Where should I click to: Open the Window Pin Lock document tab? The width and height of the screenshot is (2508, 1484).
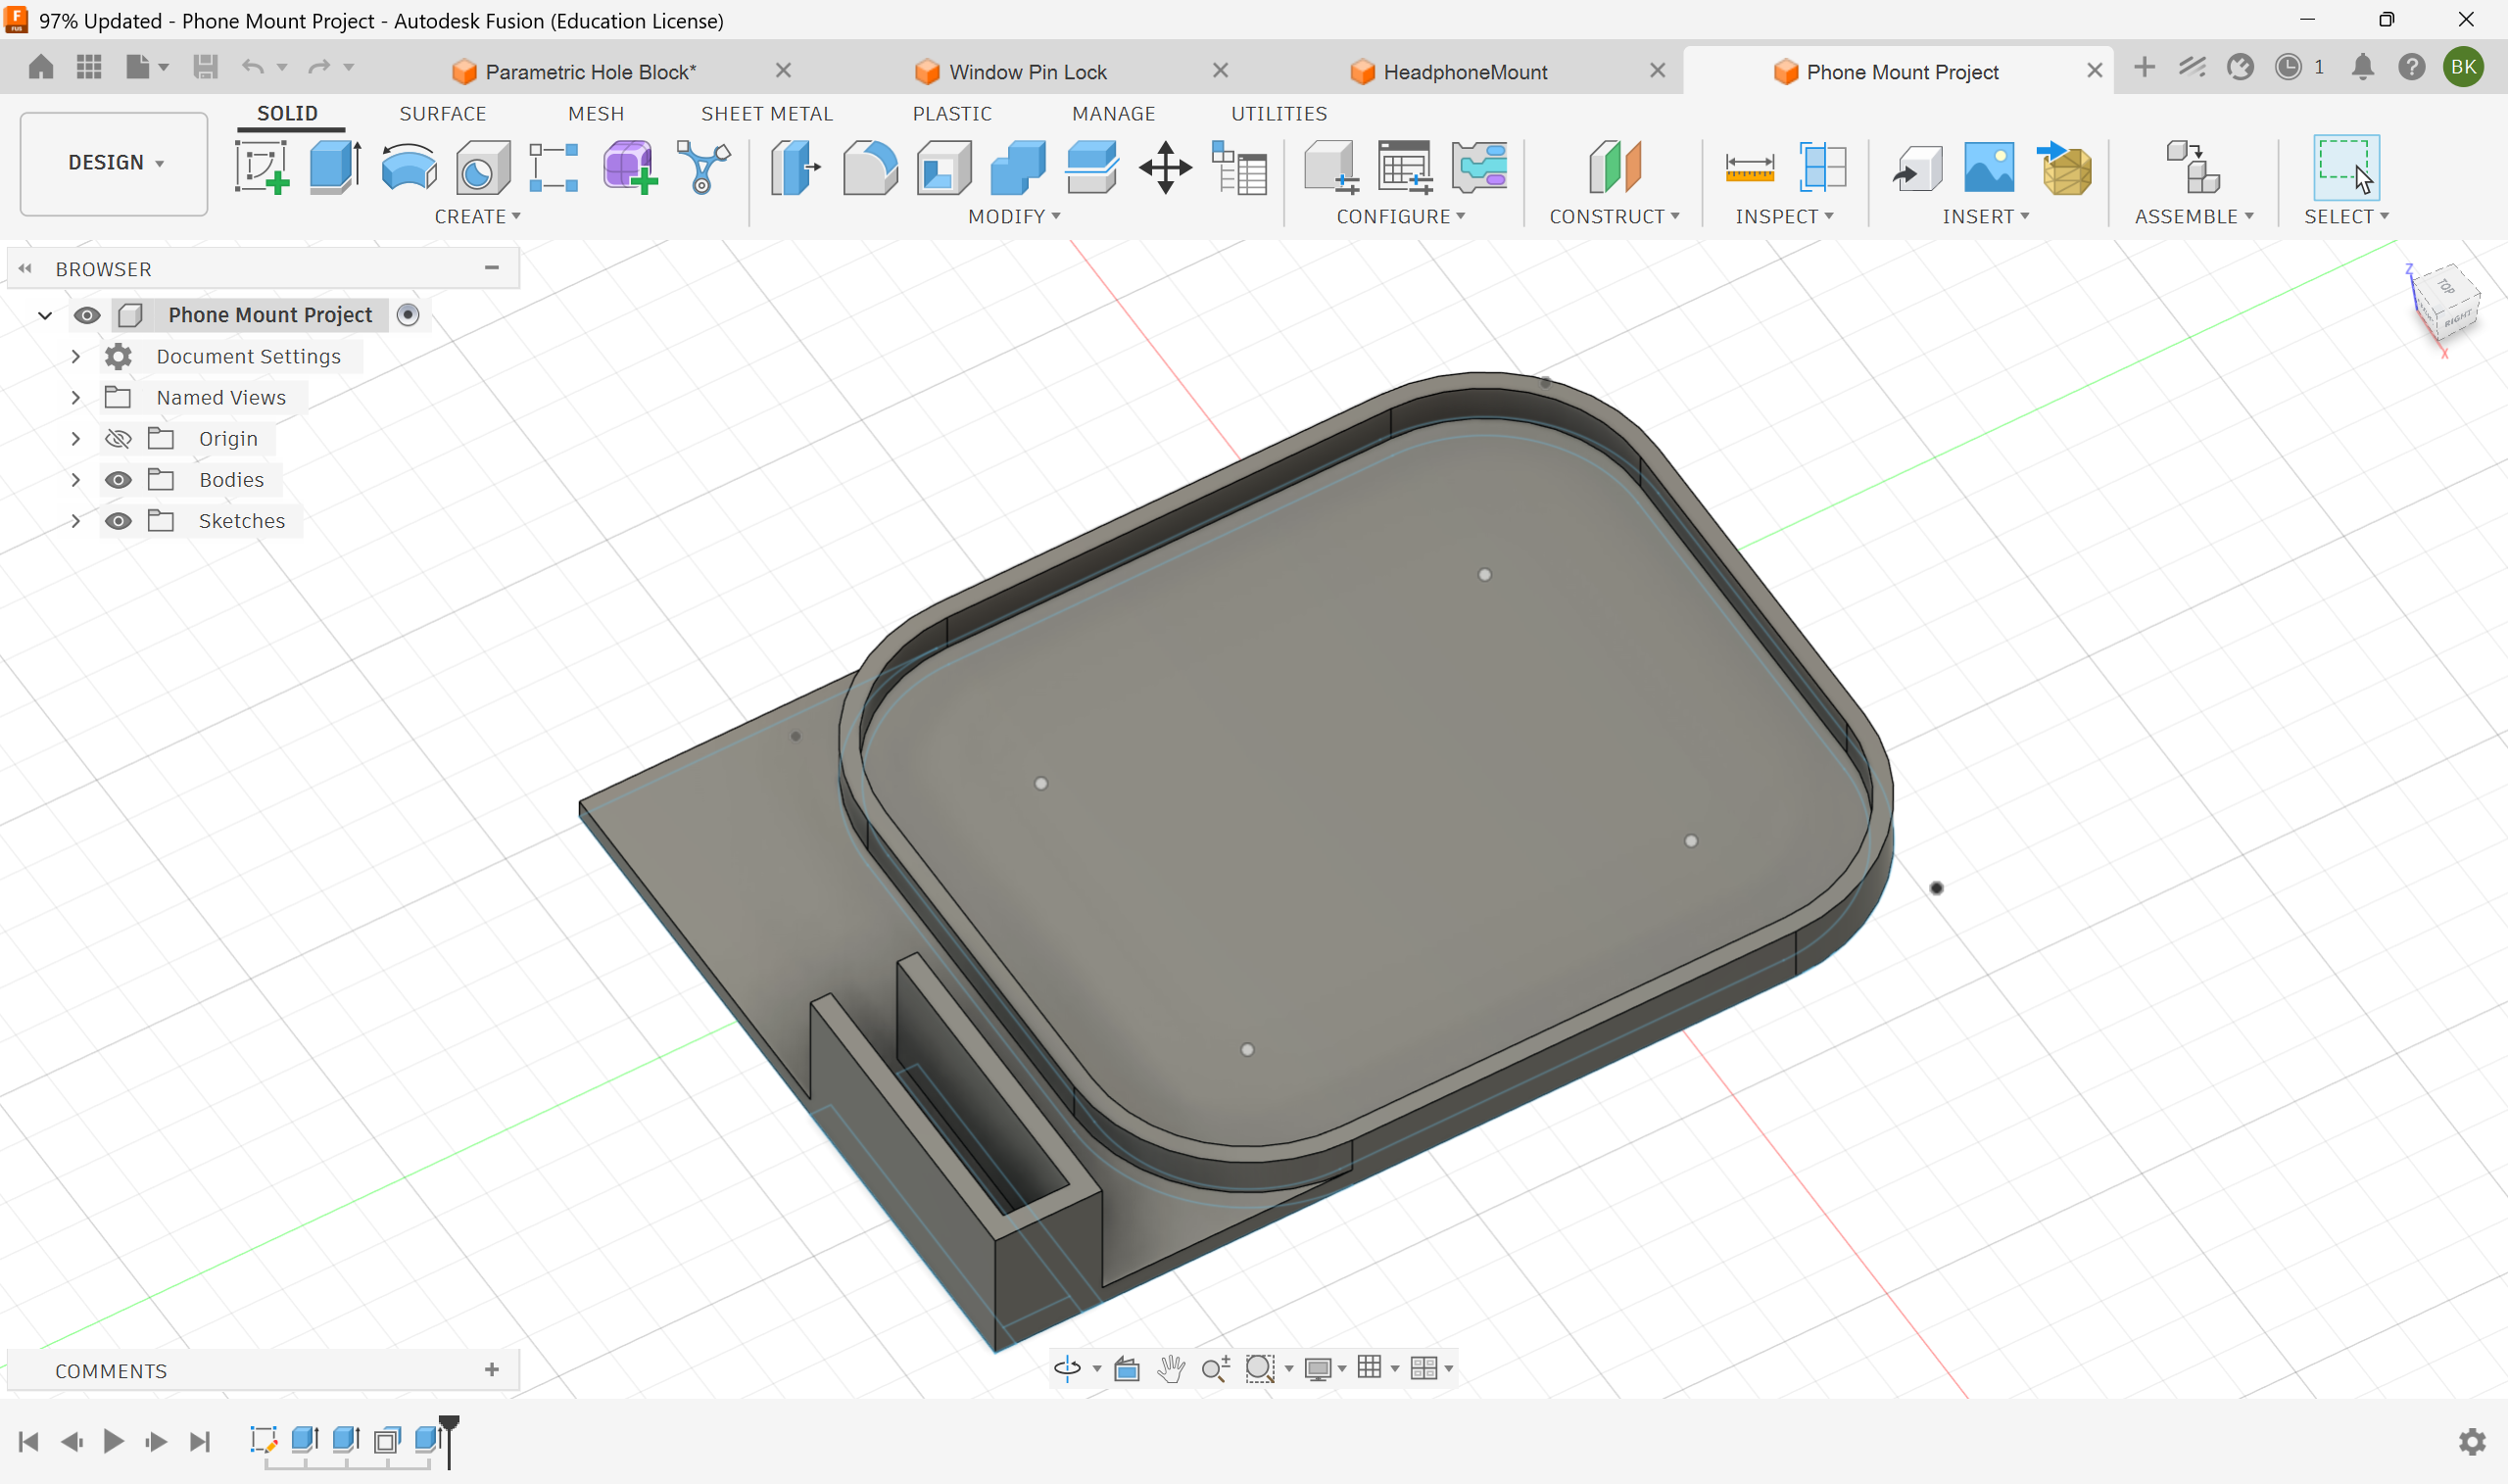[1027, 72]
